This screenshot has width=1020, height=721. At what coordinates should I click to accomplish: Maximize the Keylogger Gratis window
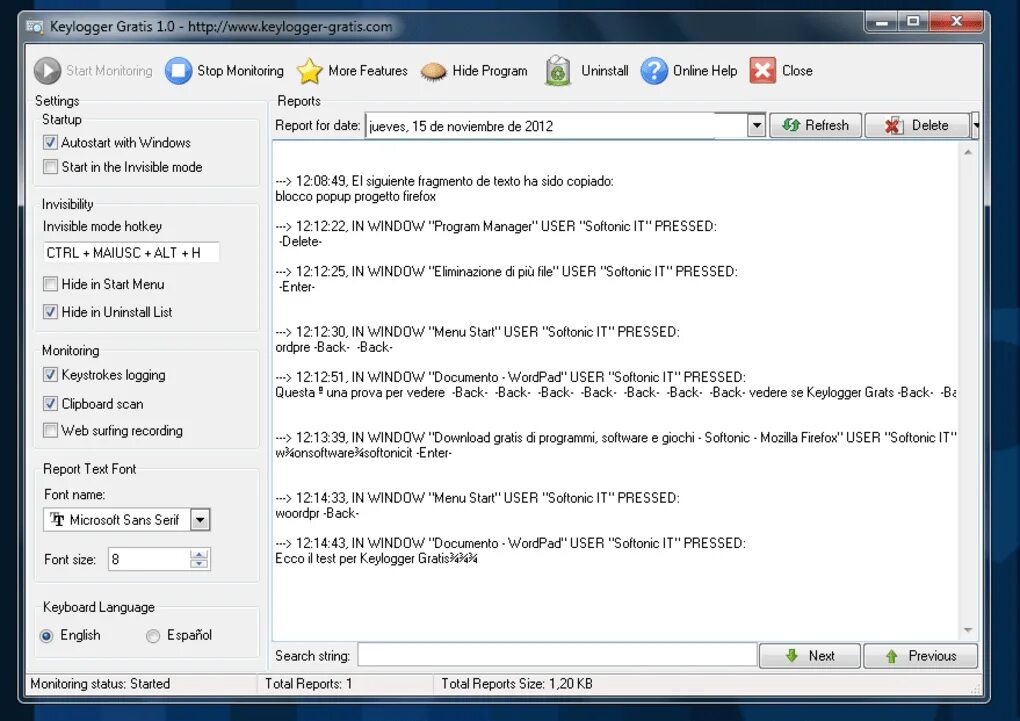click(x=913, y=21)
